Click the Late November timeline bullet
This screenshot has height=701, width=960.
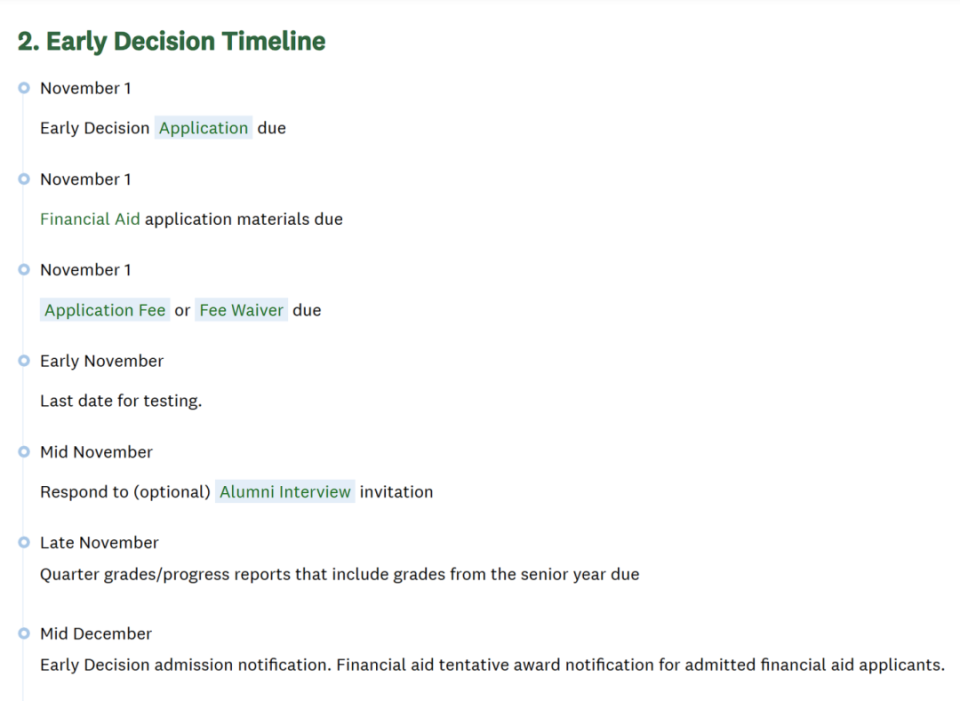[x=24, y=543]
